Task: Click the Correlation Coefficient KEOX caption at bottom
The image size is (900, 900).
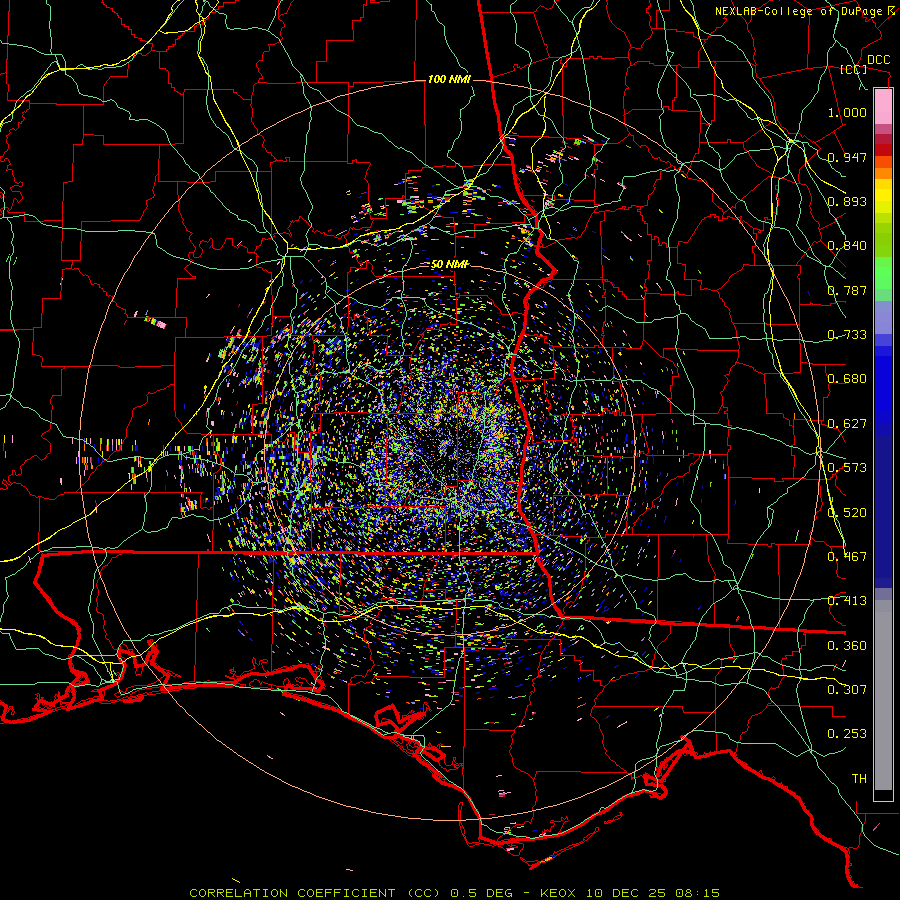Action: (x=454, y=893)
